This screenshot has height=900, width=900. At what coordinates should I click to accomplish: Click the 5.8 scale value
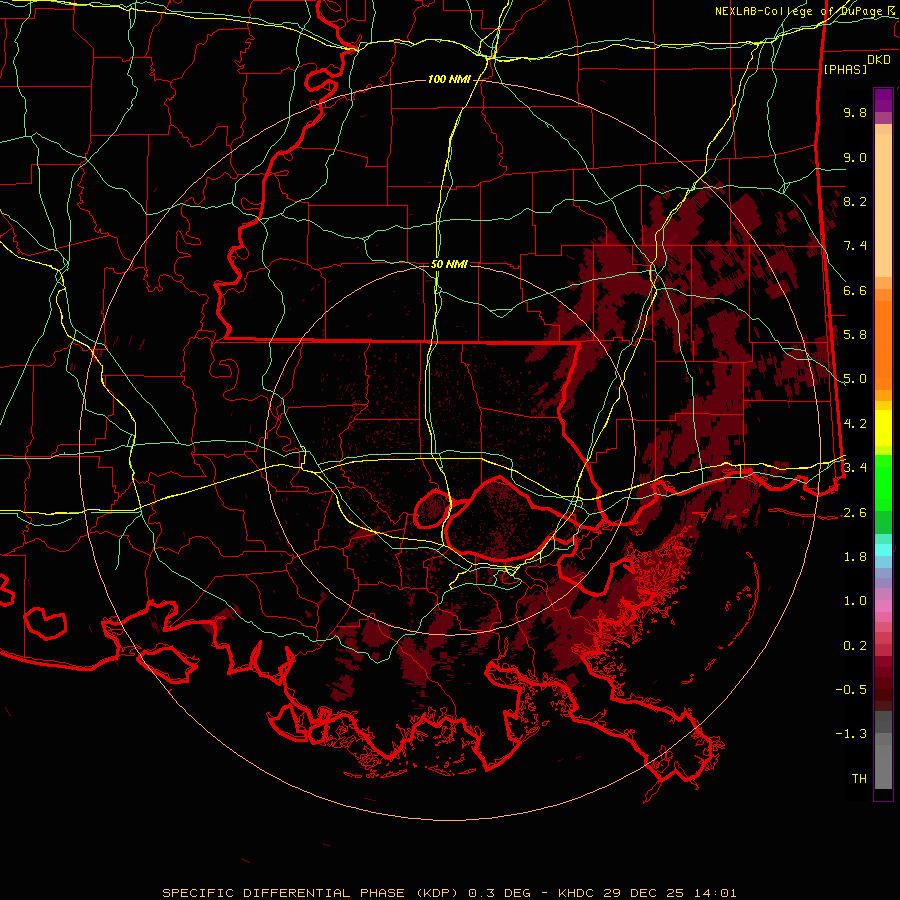[x=855, y=335]
